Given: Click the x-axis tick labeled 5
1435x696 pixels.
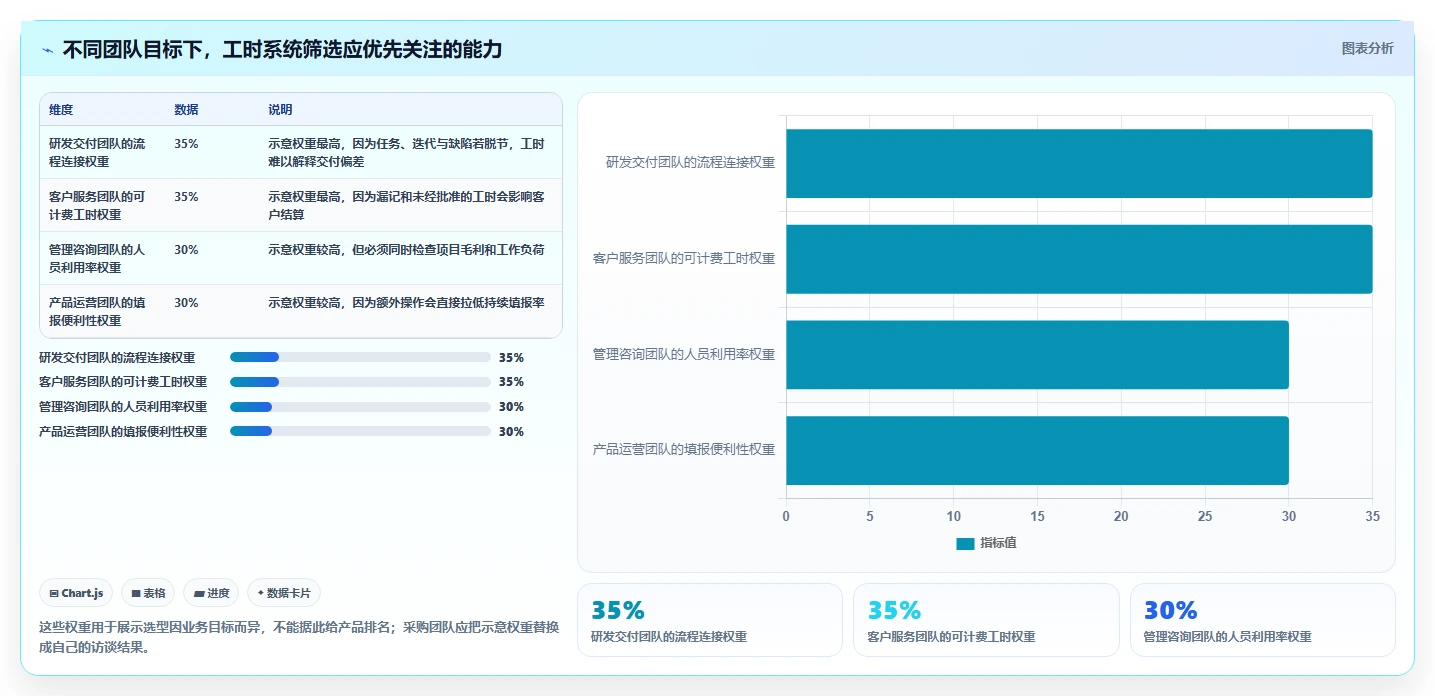Looking at the screenshot, I should coord(869,516).
